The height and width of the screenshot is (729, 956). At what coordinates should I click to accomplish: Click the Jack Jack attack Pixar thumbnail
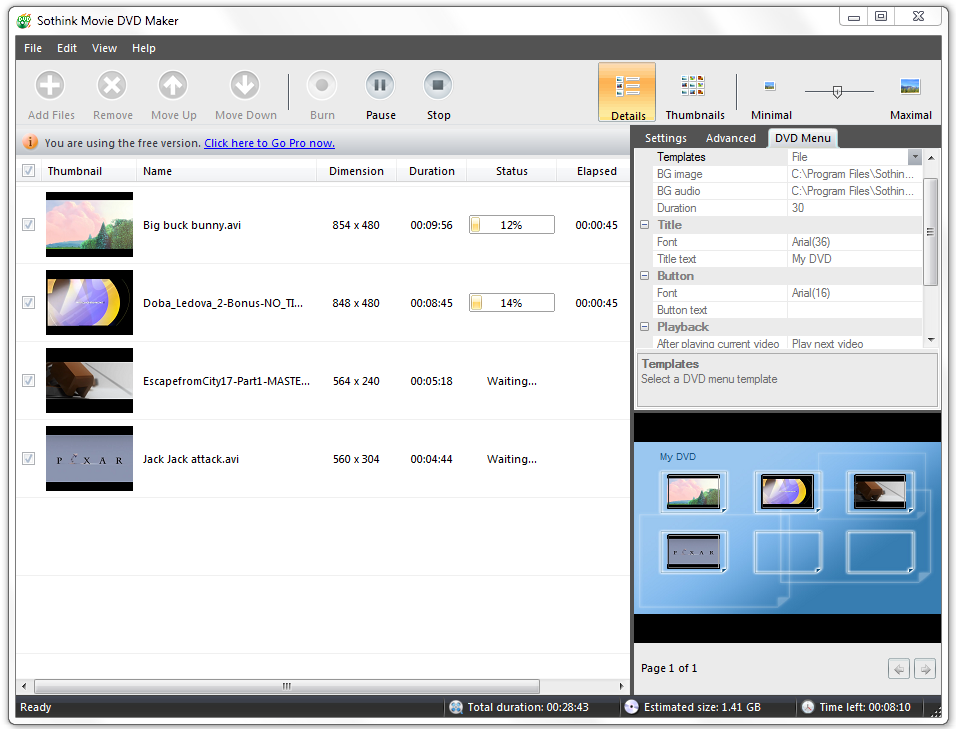tap(89, 458)
